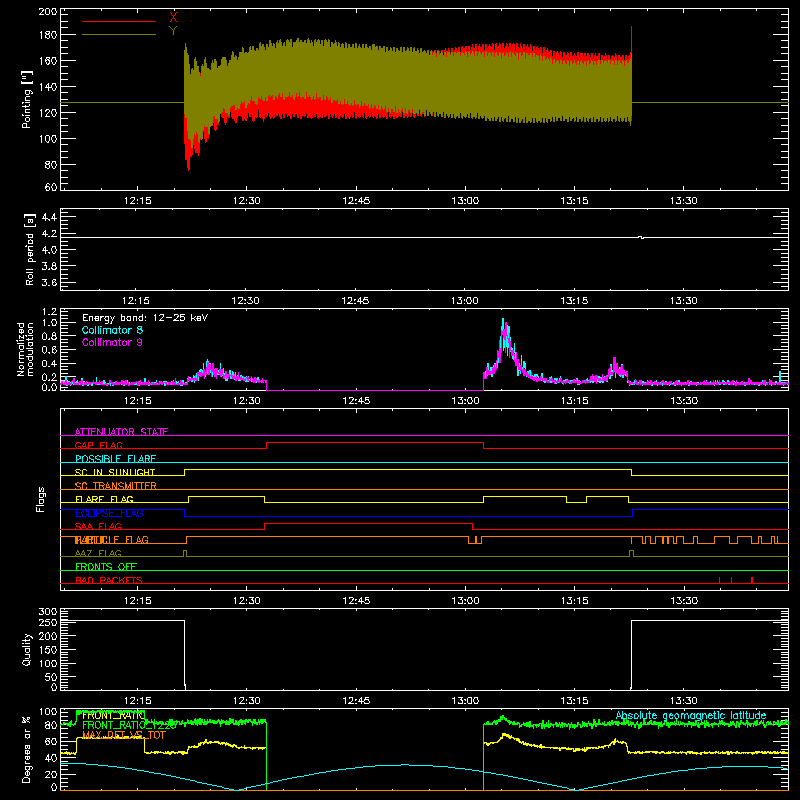
Task: Click the red X legend line
Action: 118,21
